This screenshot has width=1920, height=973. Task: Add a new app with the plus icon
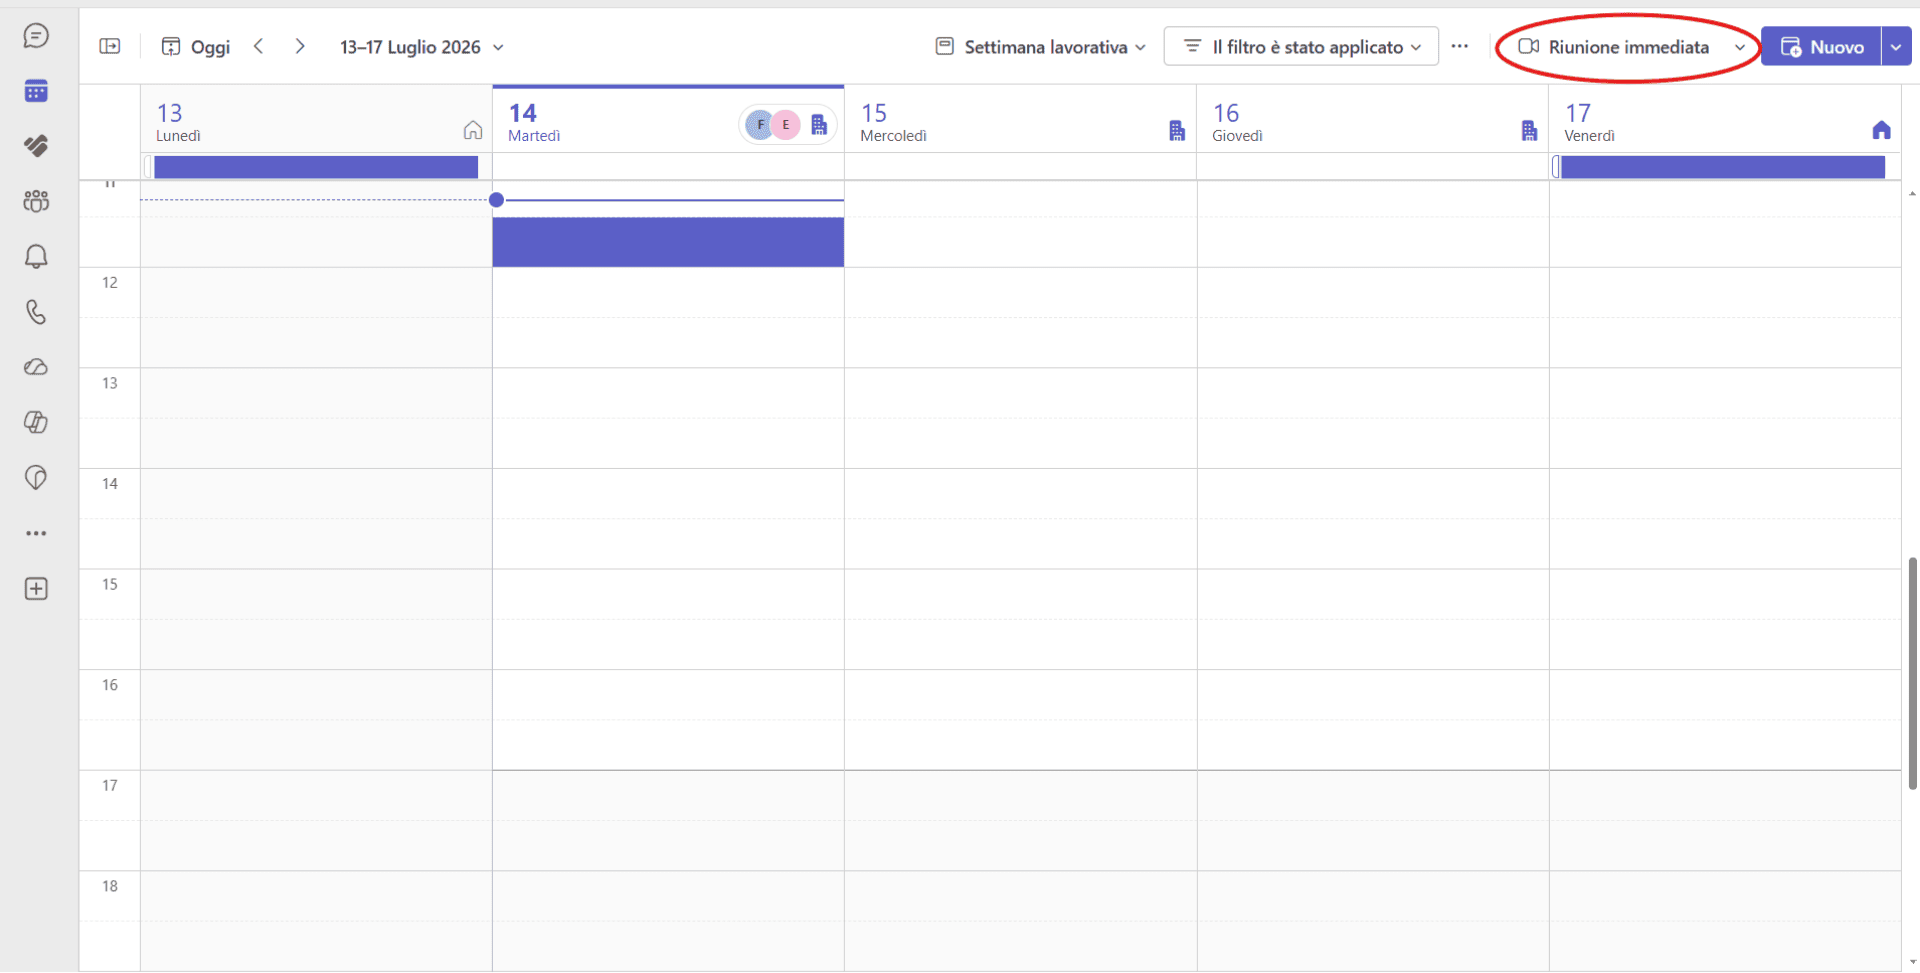pyautogui.click(x=36, y=589)
